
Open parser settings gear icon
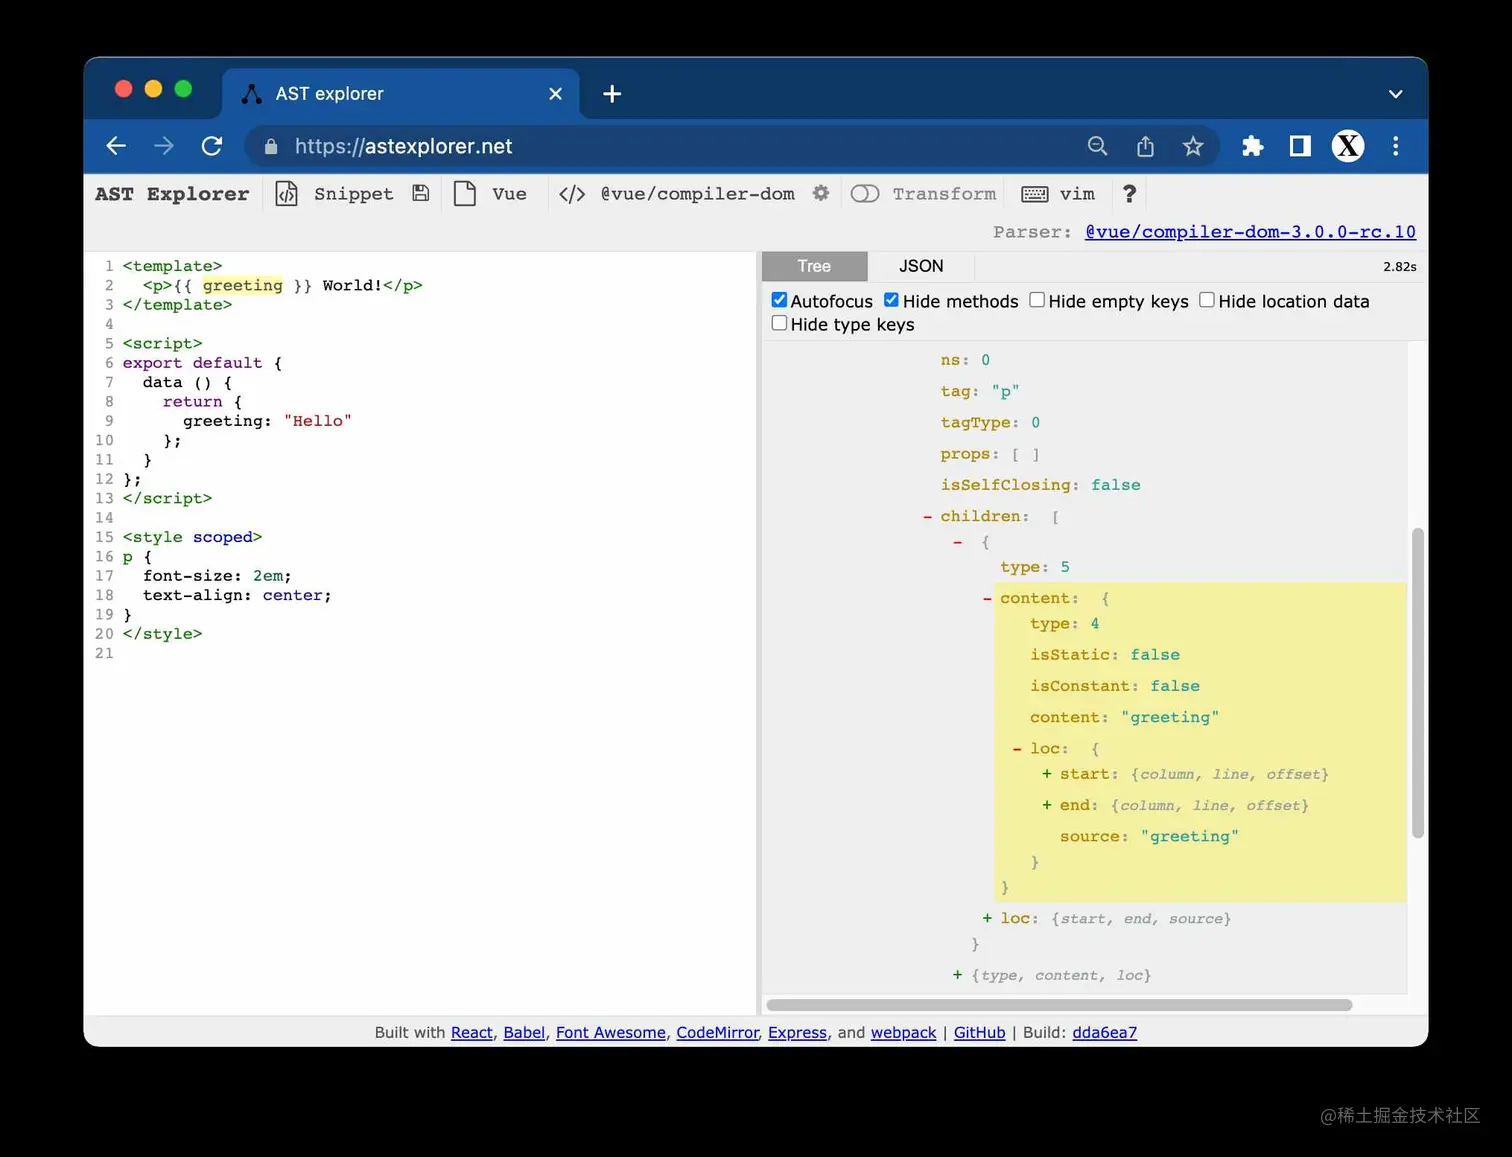(x=821, y=193)
